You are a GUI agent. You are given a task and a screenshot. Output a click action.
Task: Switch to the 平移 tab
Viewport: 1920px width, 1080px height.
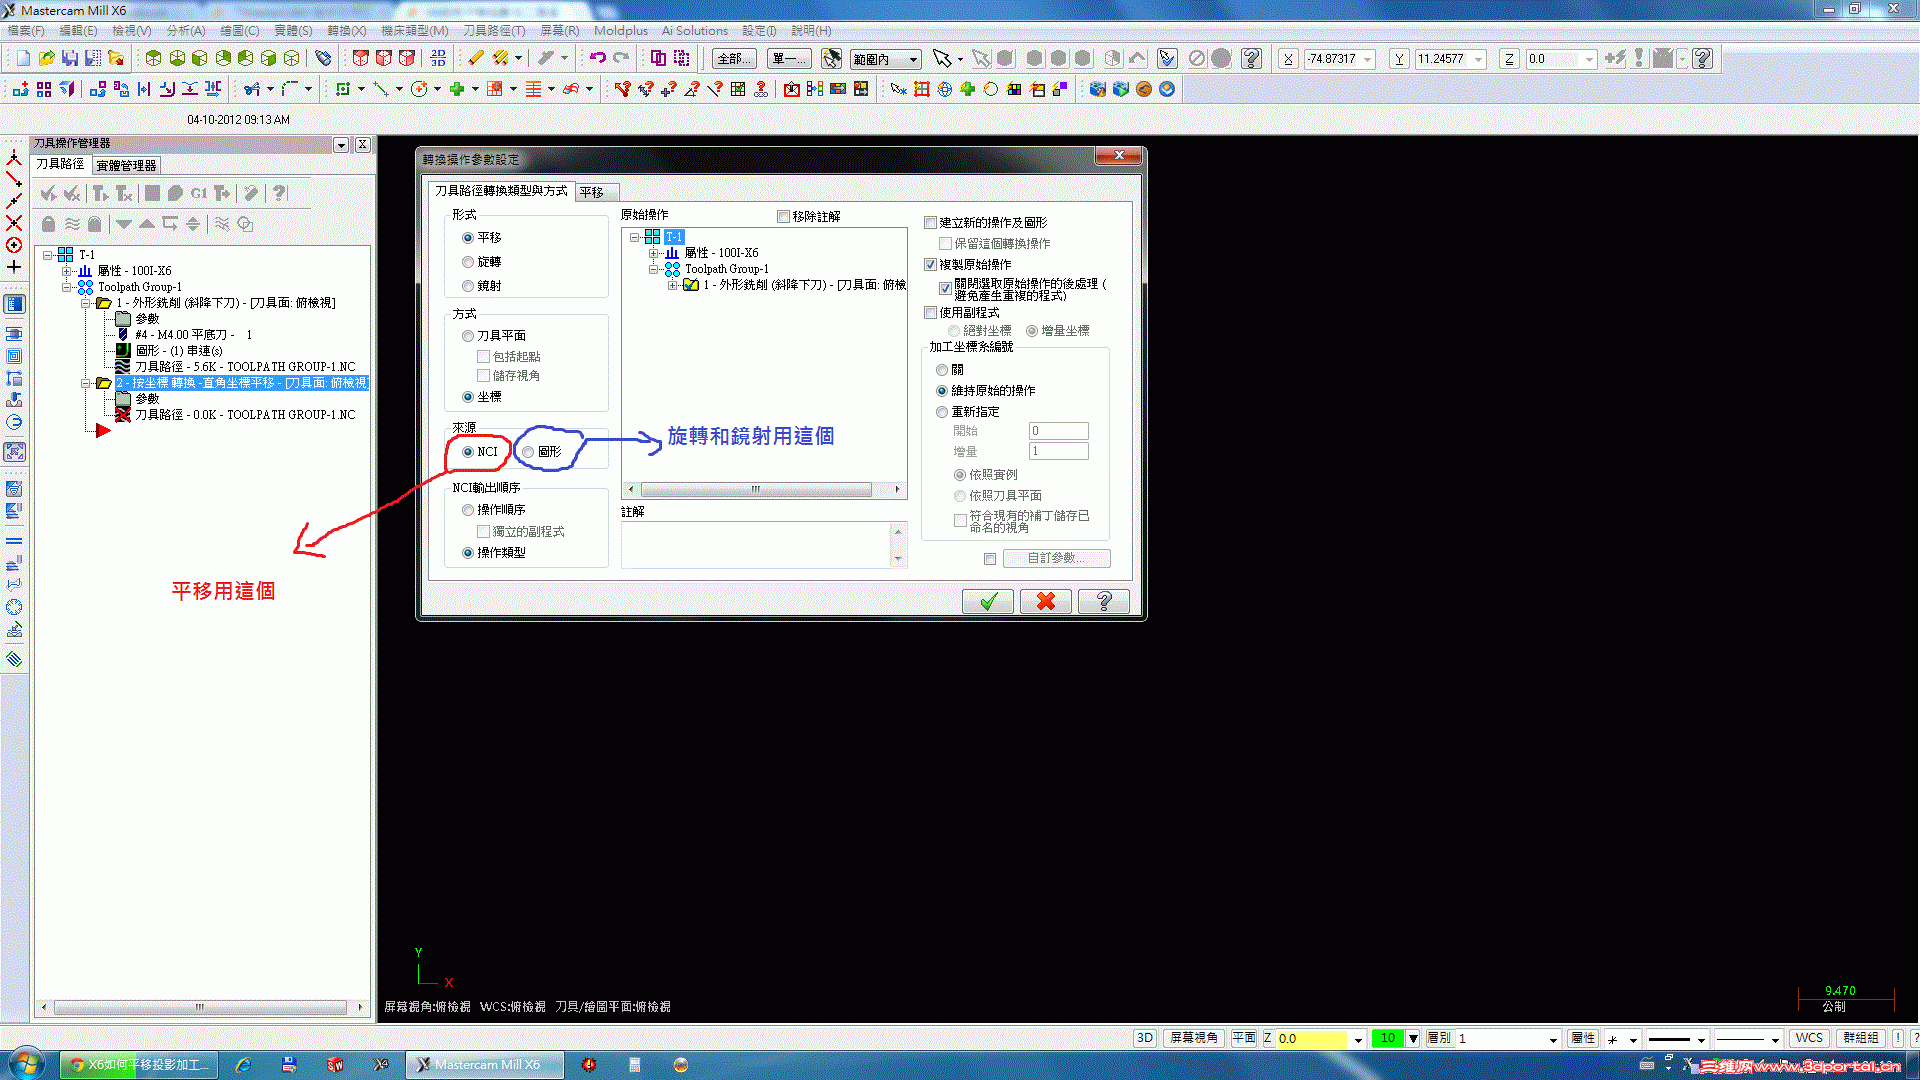[592, 192]
